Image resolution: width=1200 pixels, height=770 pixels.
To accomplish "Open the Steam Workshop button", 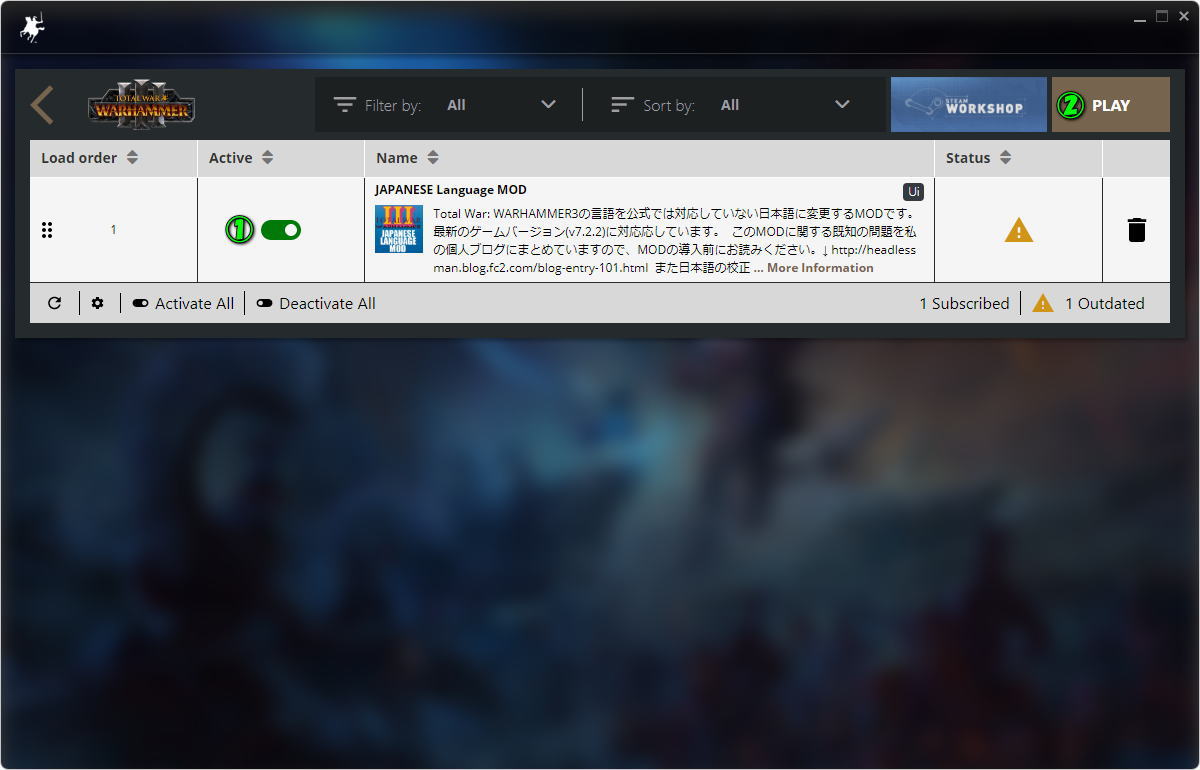I will point(969,105).
